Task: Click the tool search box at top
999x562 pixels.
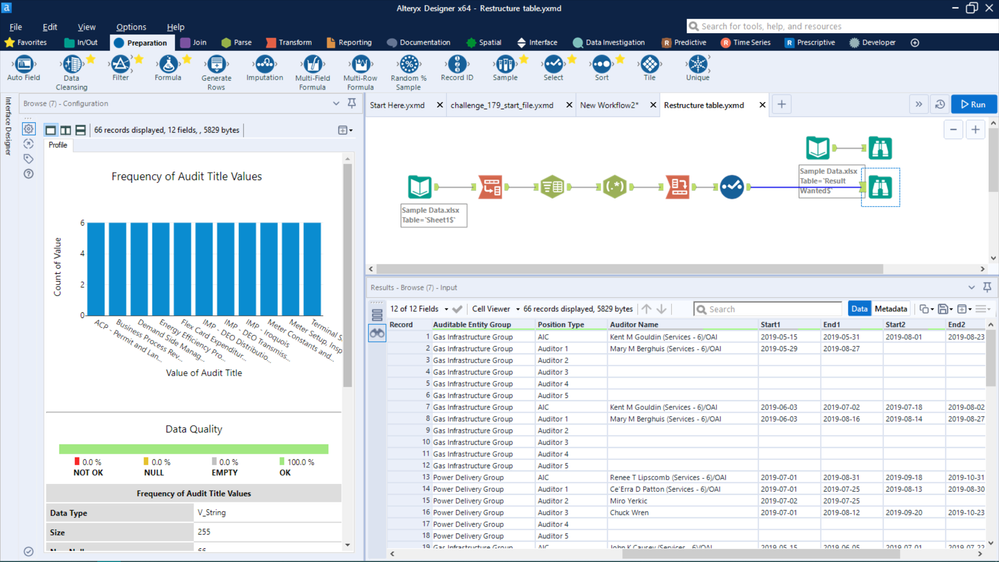Action: (x=842, y=26)
